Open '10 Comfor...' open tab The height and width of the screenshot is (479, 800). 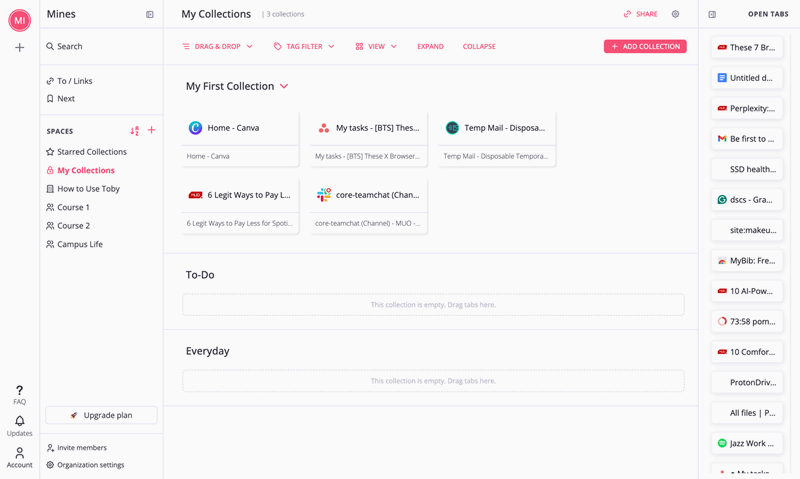(x=747, y=352)
